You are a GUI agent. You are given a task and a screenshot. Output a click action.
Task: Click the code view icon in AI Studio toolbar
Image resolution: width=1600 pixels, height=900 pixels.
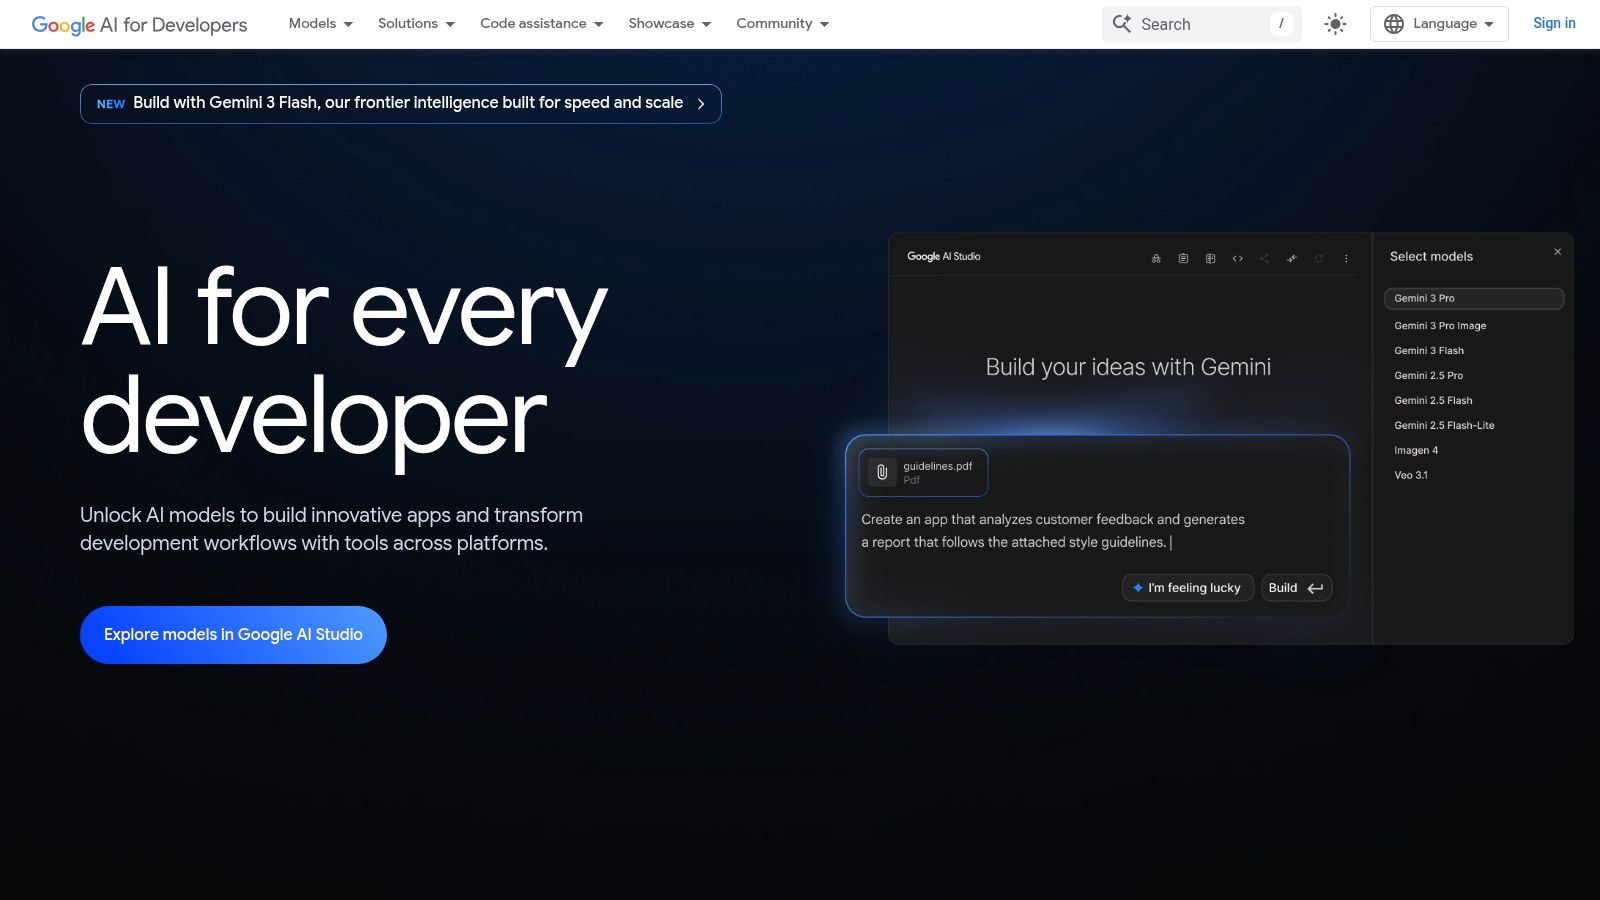coord(1237,258)
